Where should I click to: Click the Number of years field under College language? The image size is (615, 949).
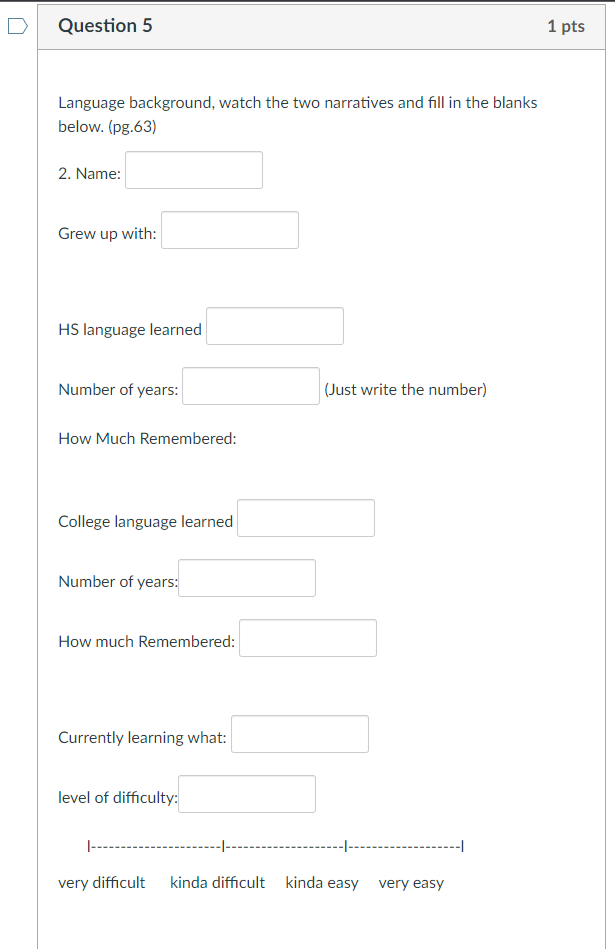coord(247,578)
